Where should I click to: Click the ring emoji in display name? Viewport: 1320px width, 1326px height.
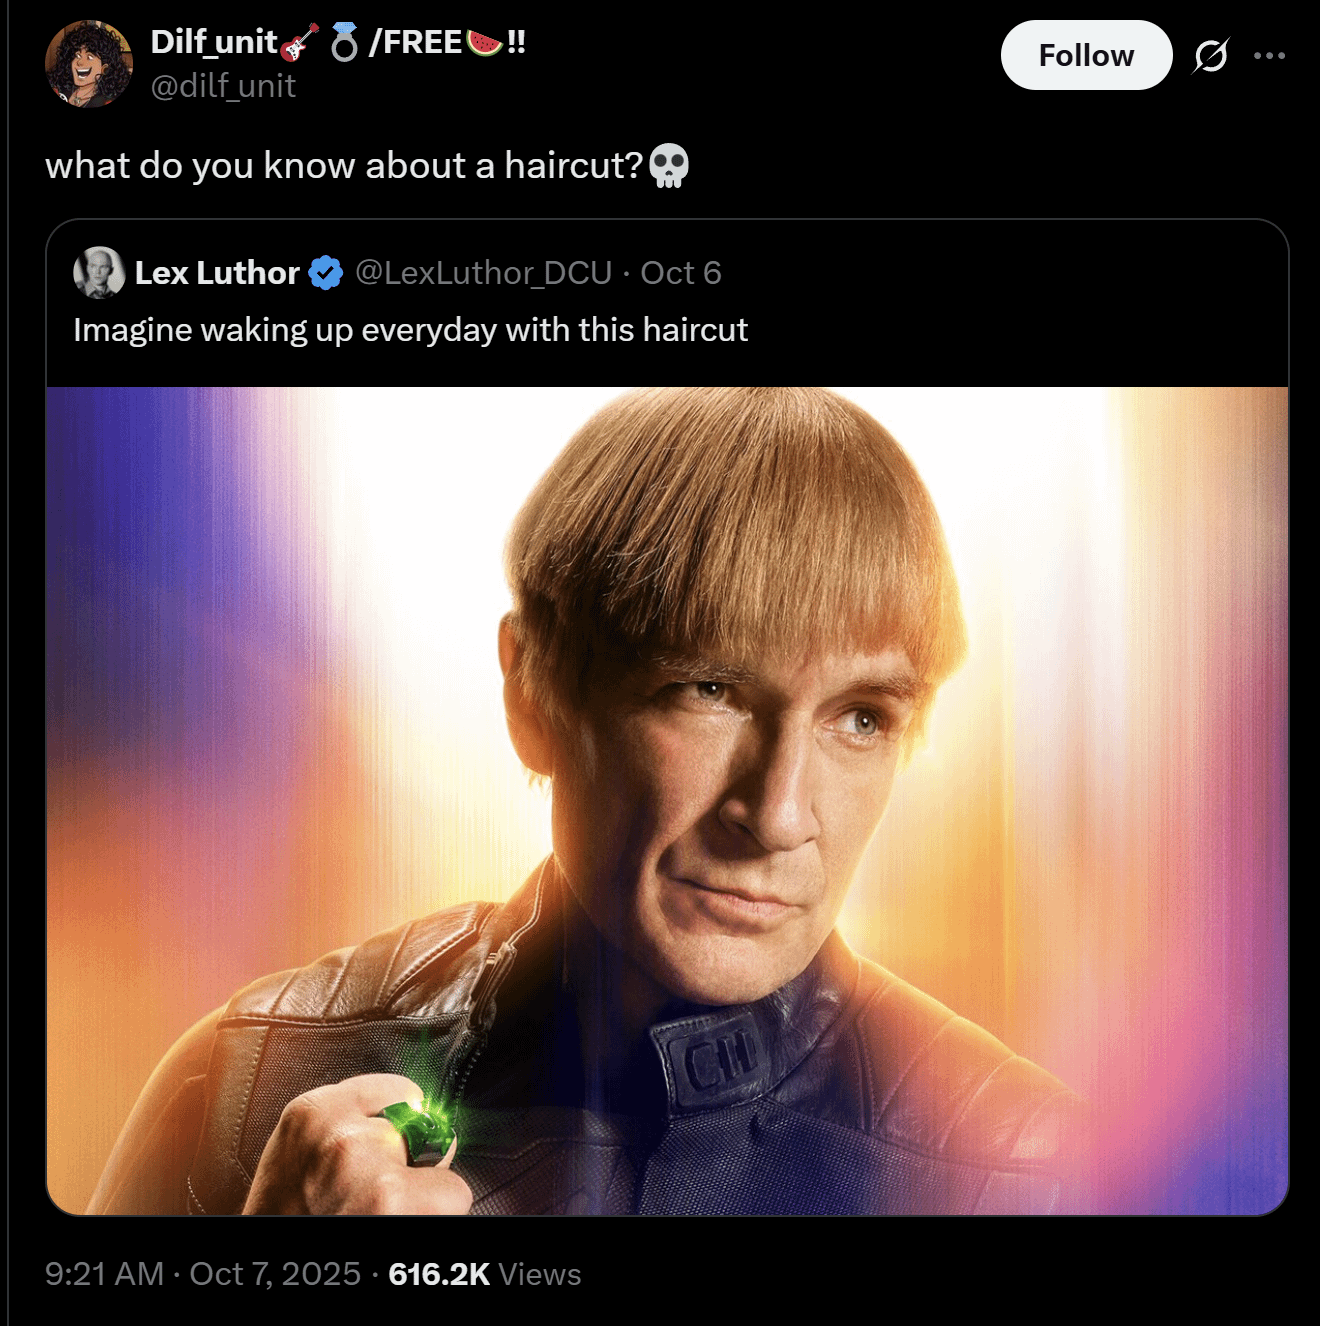pyautogui.click(x=344, y=43)
